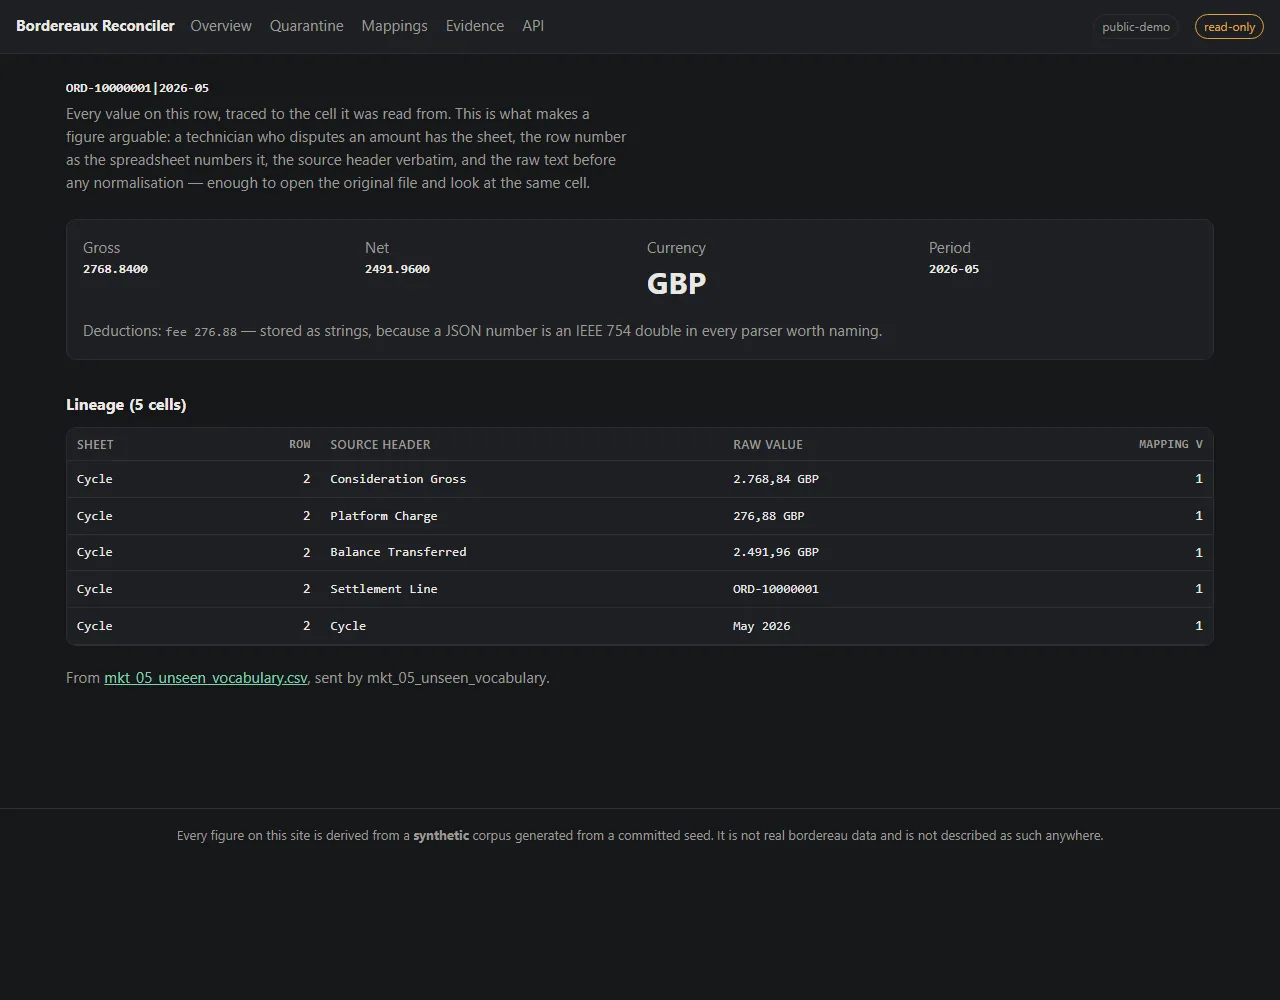Open the mkt_05_unseen_vocabulary.csv file link
Image resolution: width=1280 pixels, height=1000 pixels.
206,678
